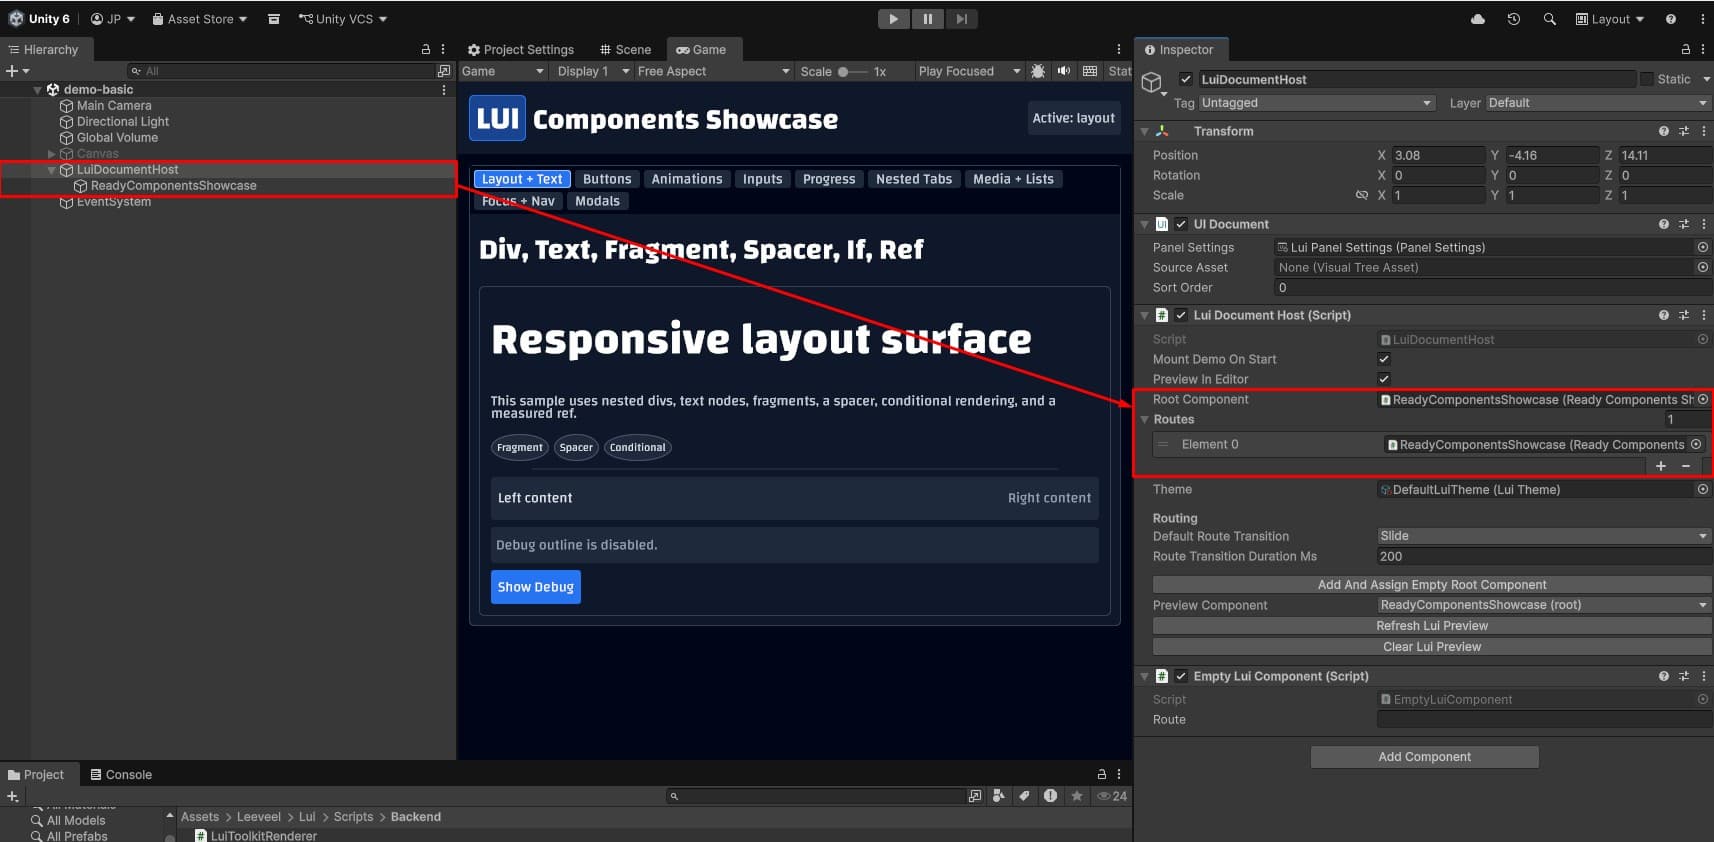
Task: Open the undo history clock icon
Action: pos(1514,19)
